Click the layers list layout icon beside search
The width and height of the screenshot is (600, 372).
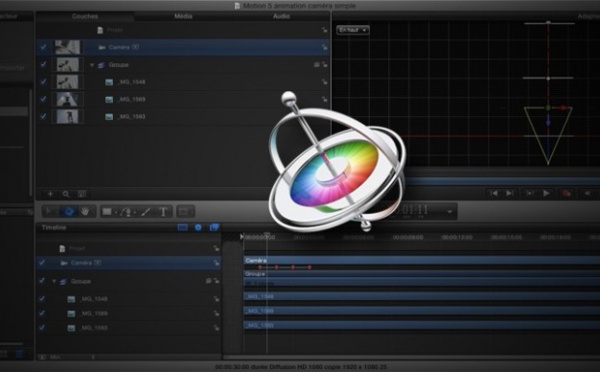(82, 194)
